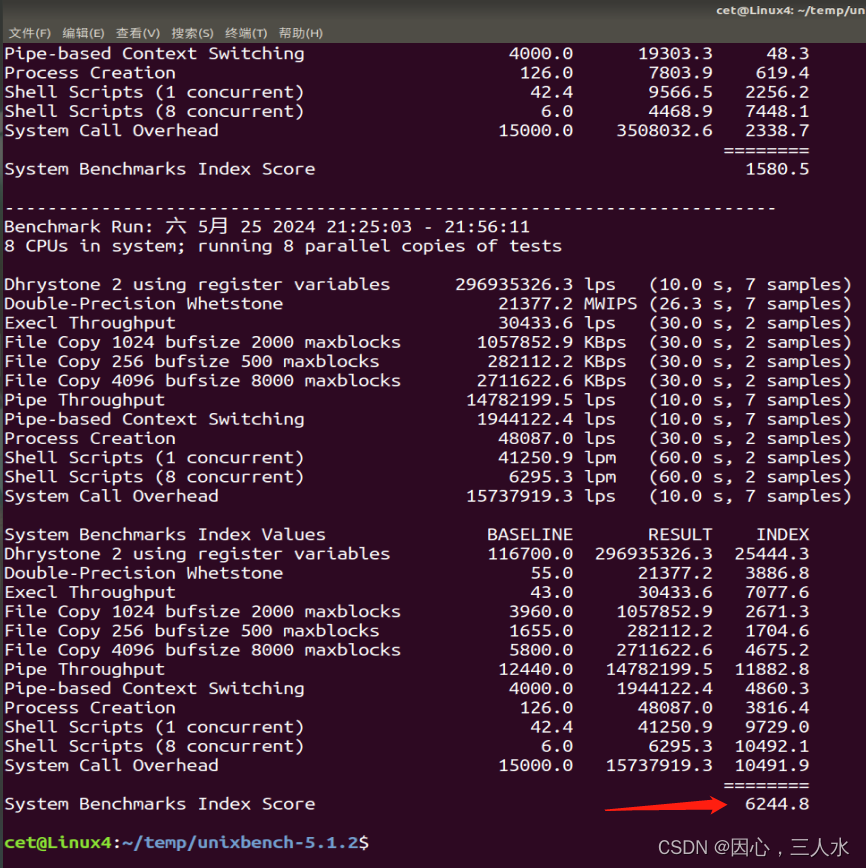Click Execl Throughput 30433.6 lps value

coord(556,323)
